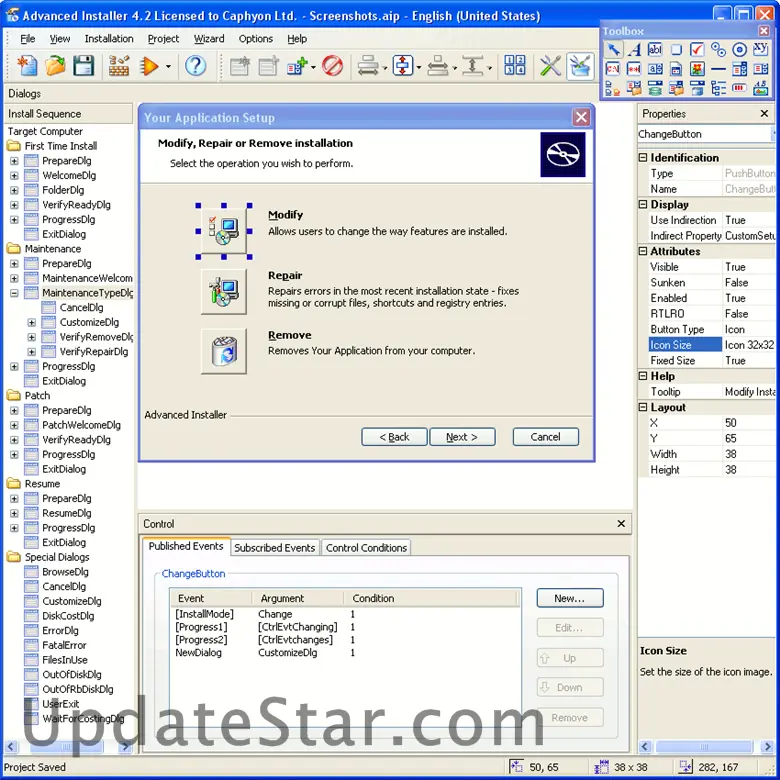The height and width of the screenshot is (780, 780).
Task: Open Help with the question mark icon
Action: point(195,66)
